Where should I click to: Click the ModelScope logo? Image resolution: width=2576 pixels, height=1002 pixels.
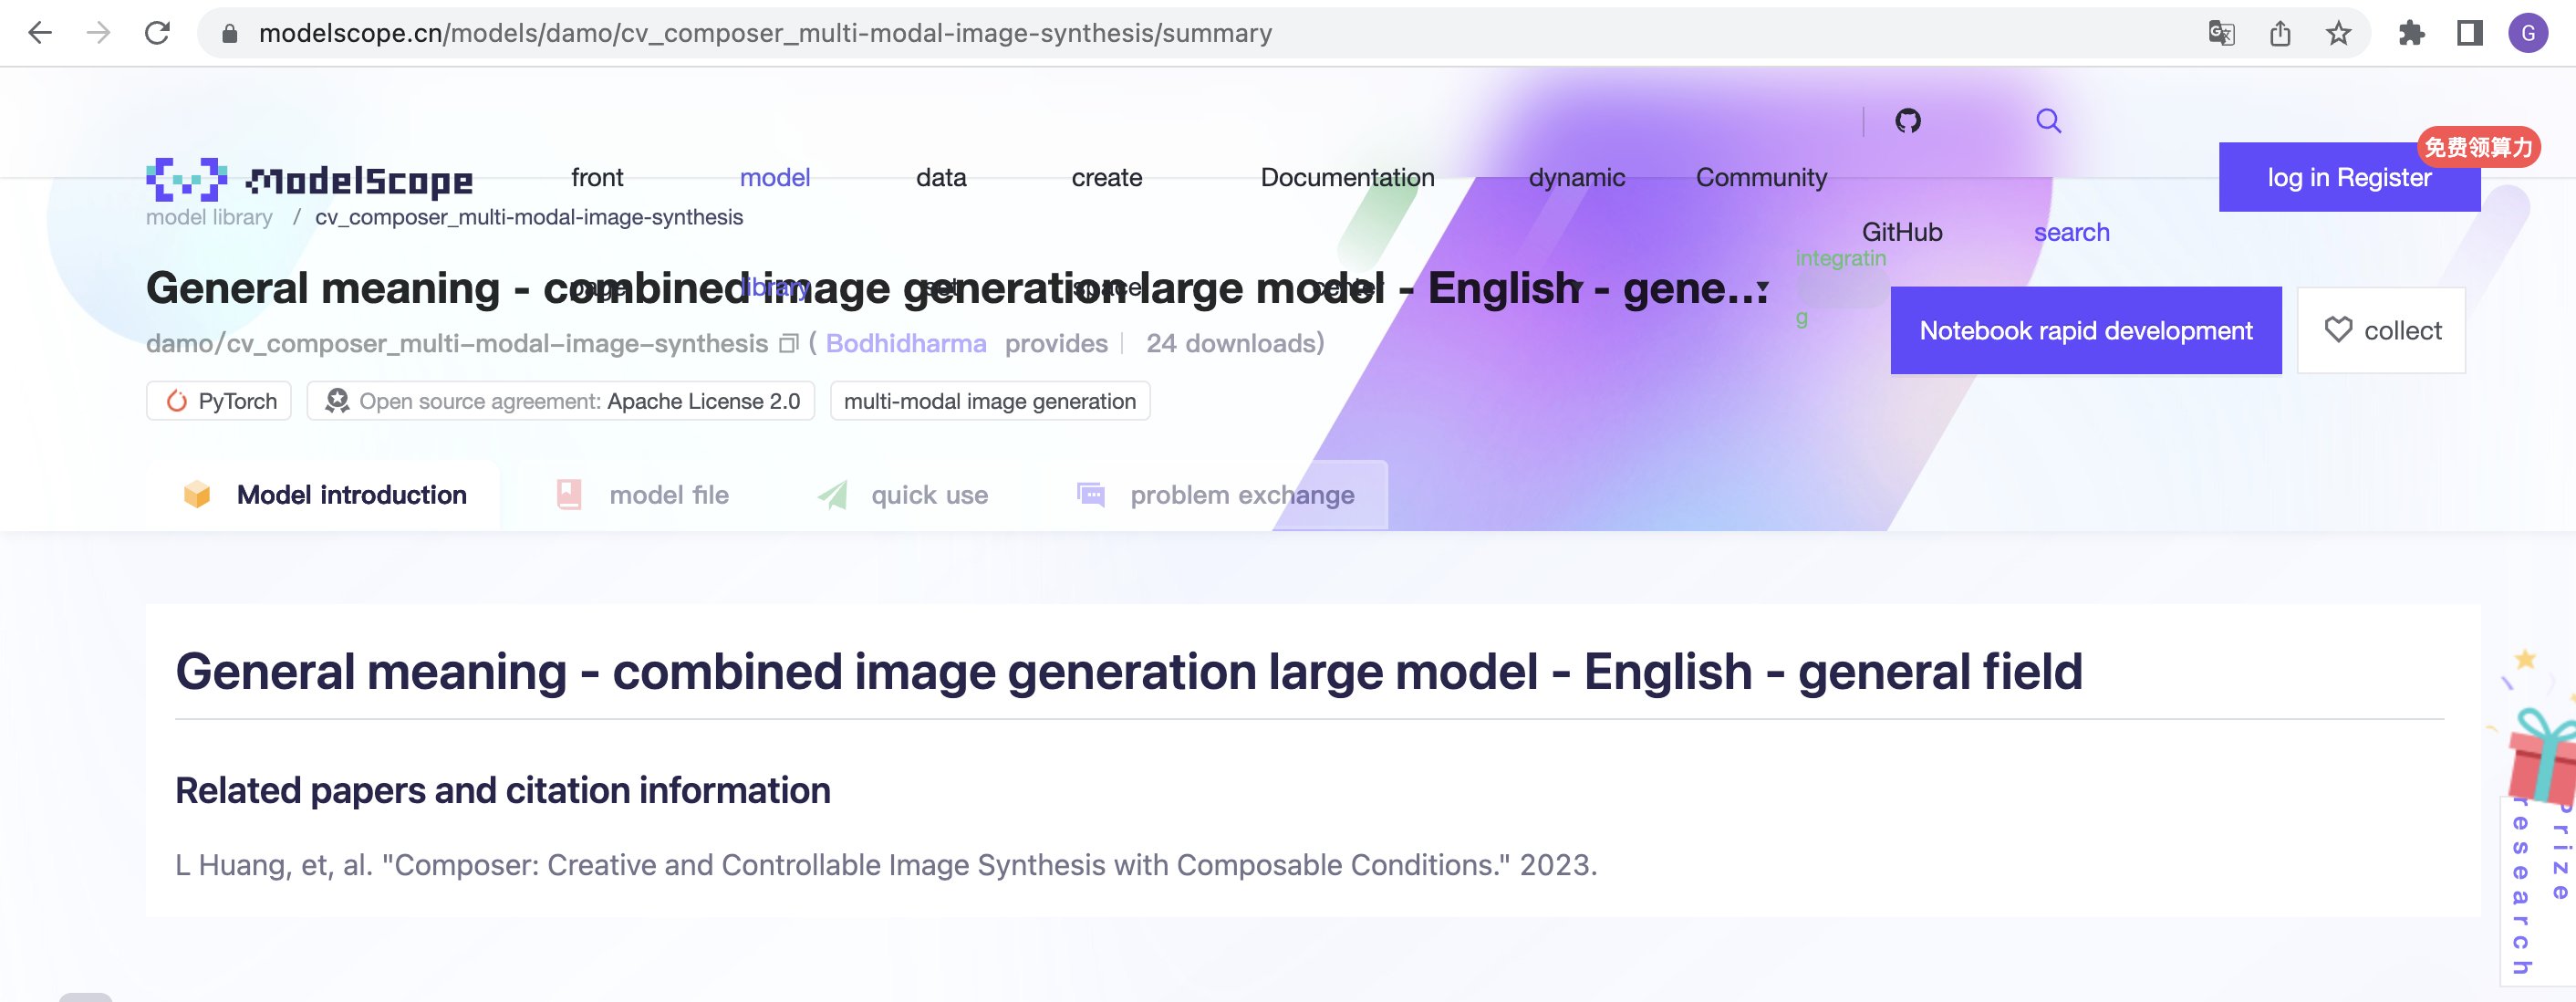310,178
